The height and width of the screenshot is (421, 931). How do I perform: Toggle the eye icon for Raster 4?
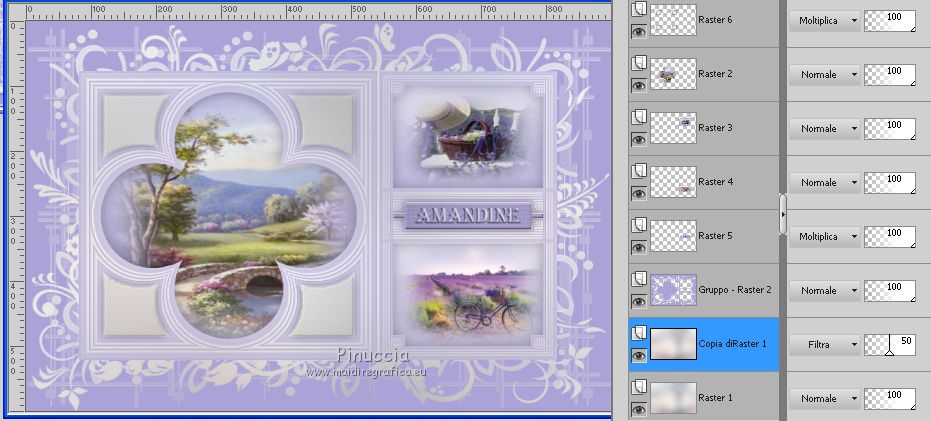point(639,194)
